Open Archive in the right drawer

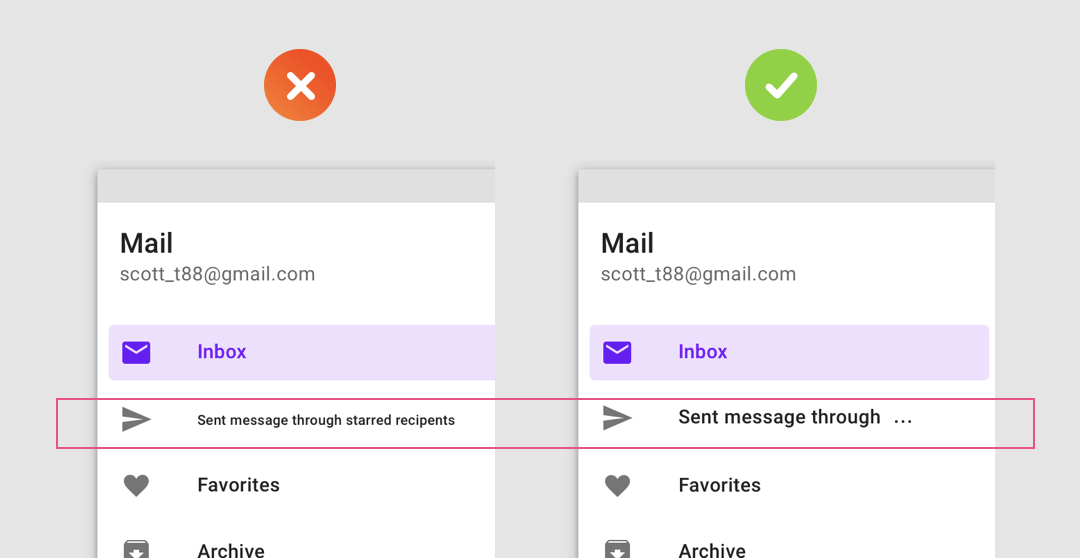coord(712,550)
